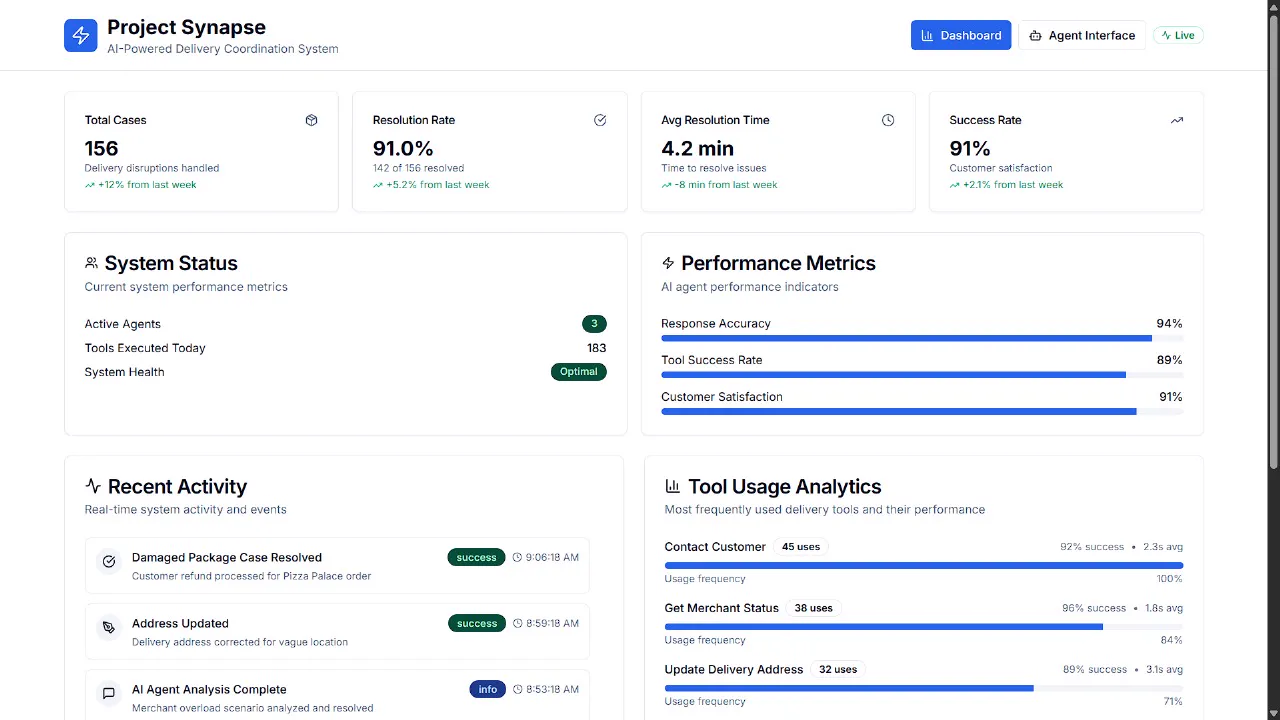Click success badge on Address Updated row
1280x720 pixels.
click(x=476, y=624)
